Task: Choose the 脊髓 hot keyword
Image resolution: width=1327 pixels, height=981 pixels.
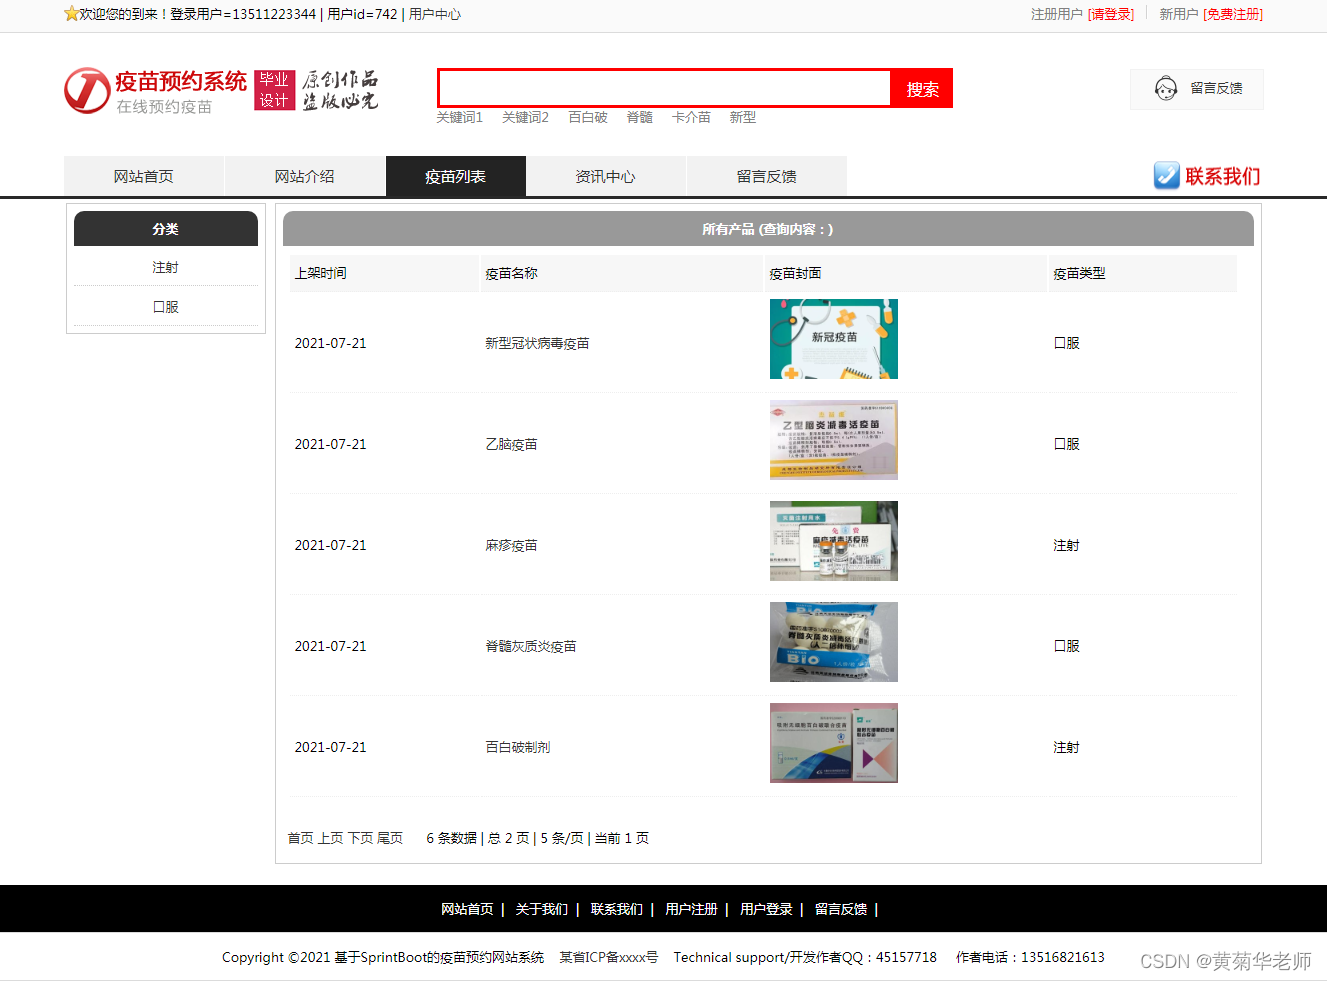Action: (640, 117)
